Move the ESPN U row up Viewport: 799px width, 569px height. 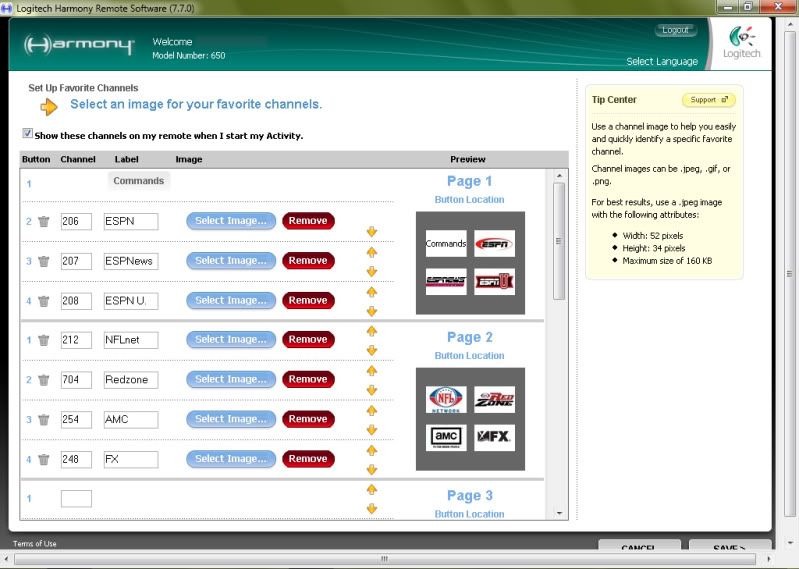pos(372,291)
